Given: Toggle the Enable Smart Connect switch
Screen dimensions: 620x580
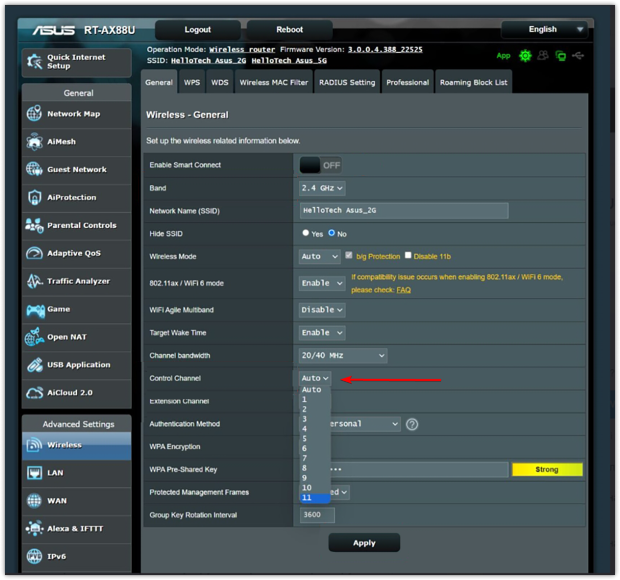Looking at the screenshot, I should (321, 165).
